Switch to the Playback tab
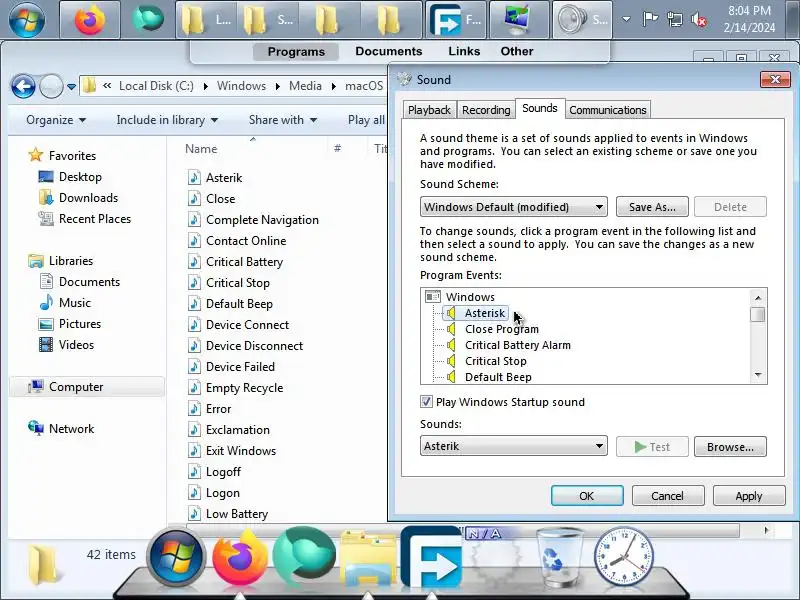The height and width of the screenshot is (600, 800). [x=429, y=110]
